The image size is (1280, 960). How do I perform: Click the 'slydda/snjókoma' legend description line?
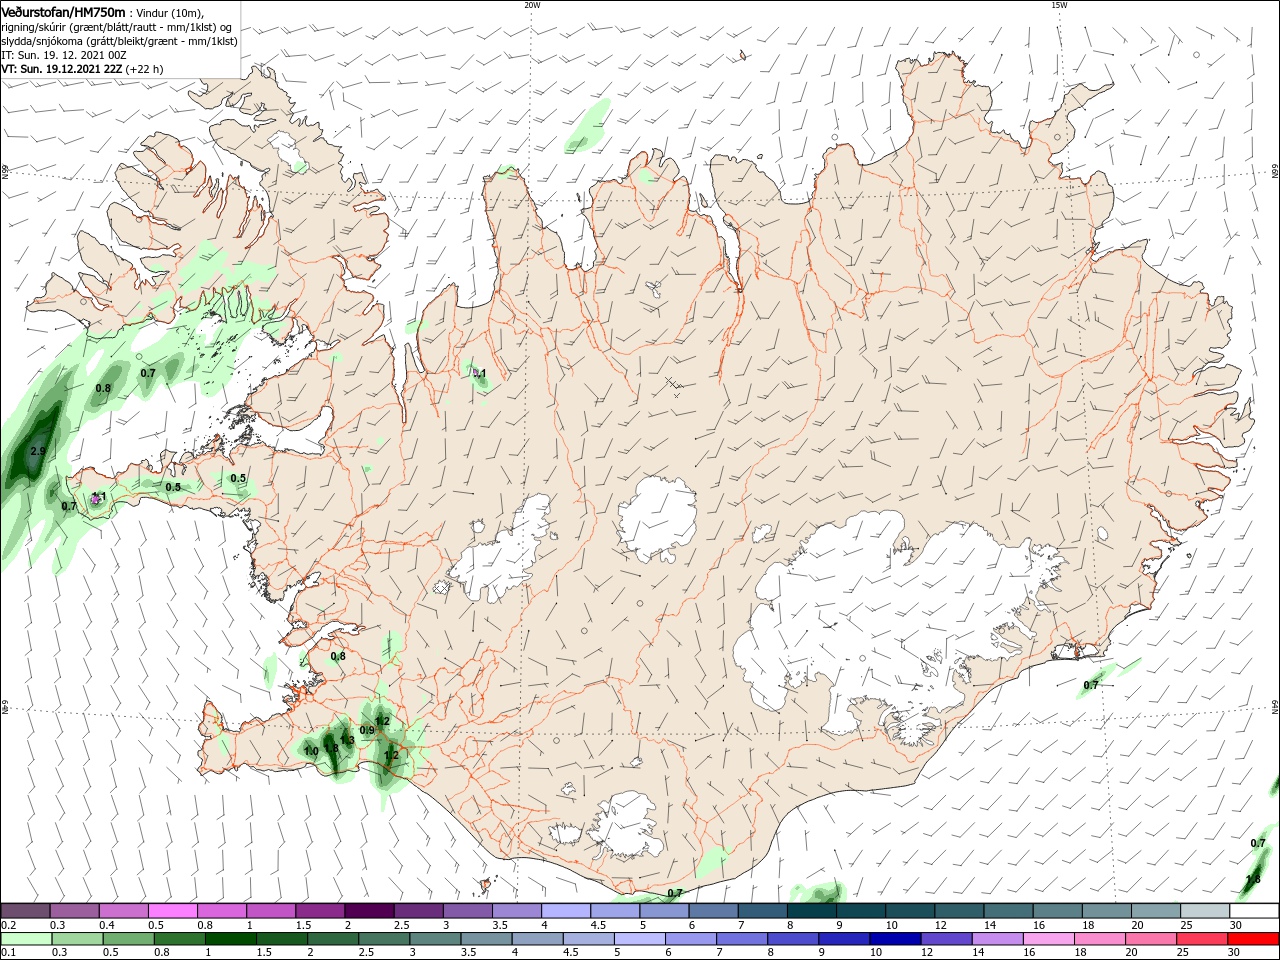coord(119,41)
